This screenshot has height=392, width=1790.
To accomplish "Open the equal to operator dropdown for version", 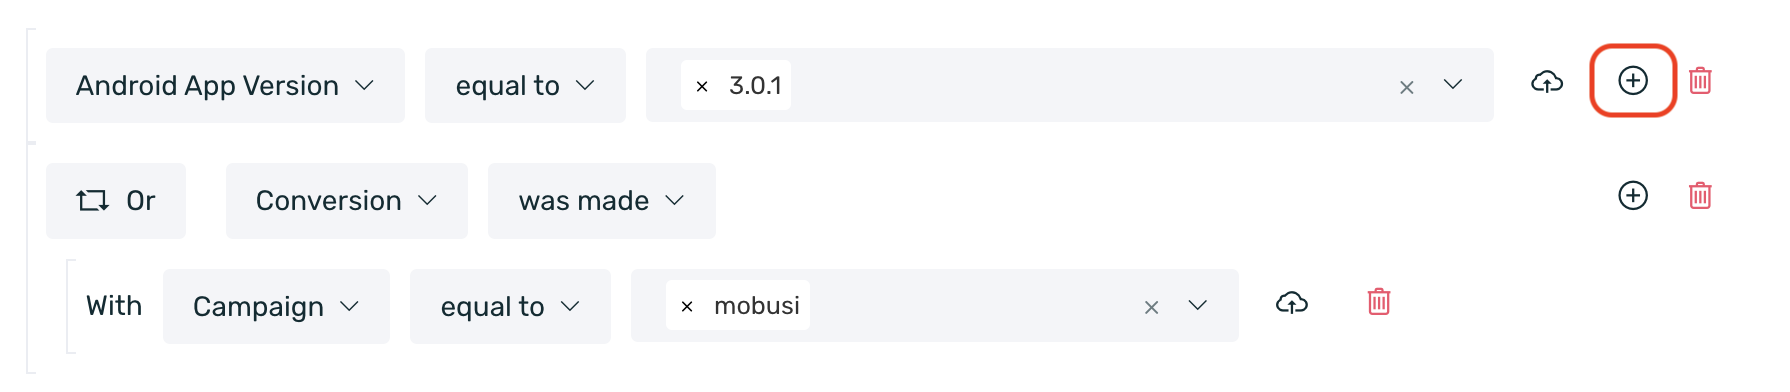I will click(x=525, y=86).
